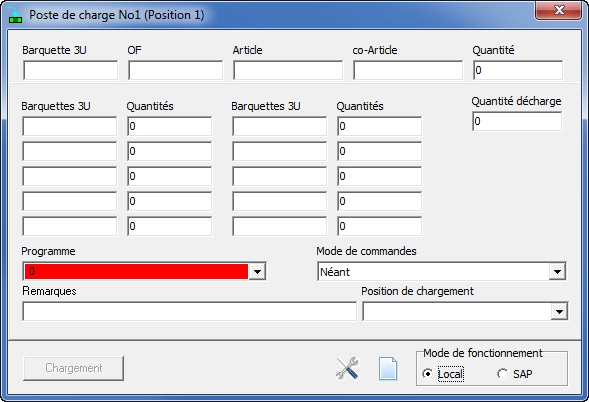Focus the co-Article text field
Screen dimensions: 589x402
click(x=408, y=70)
